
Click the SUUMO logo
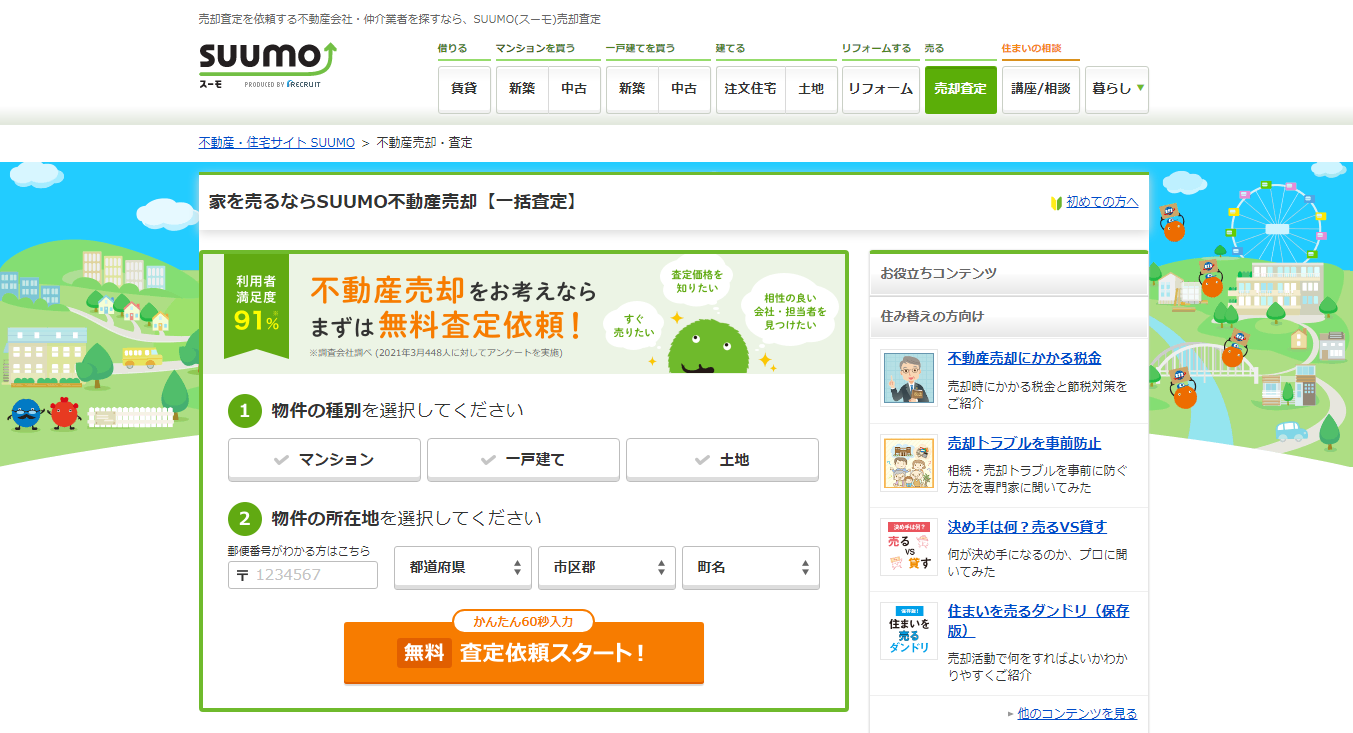[268, 66]
